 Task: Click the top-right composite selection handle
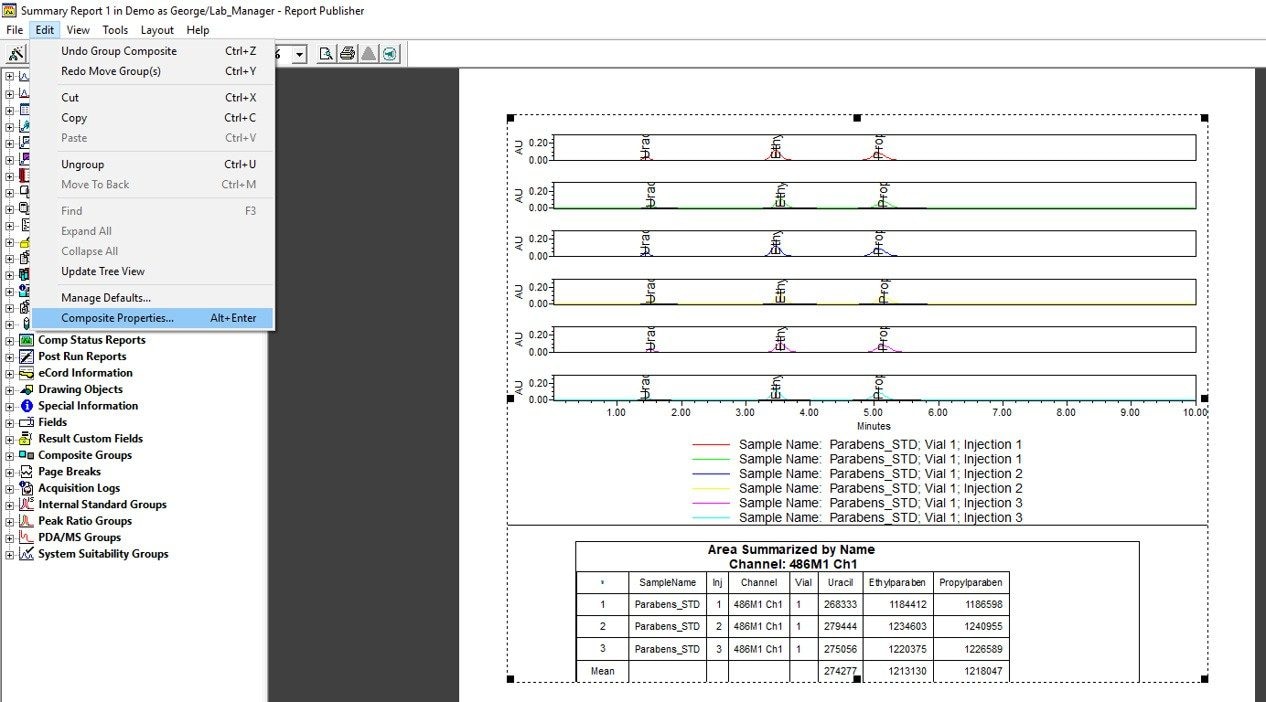pos(1205,119)
